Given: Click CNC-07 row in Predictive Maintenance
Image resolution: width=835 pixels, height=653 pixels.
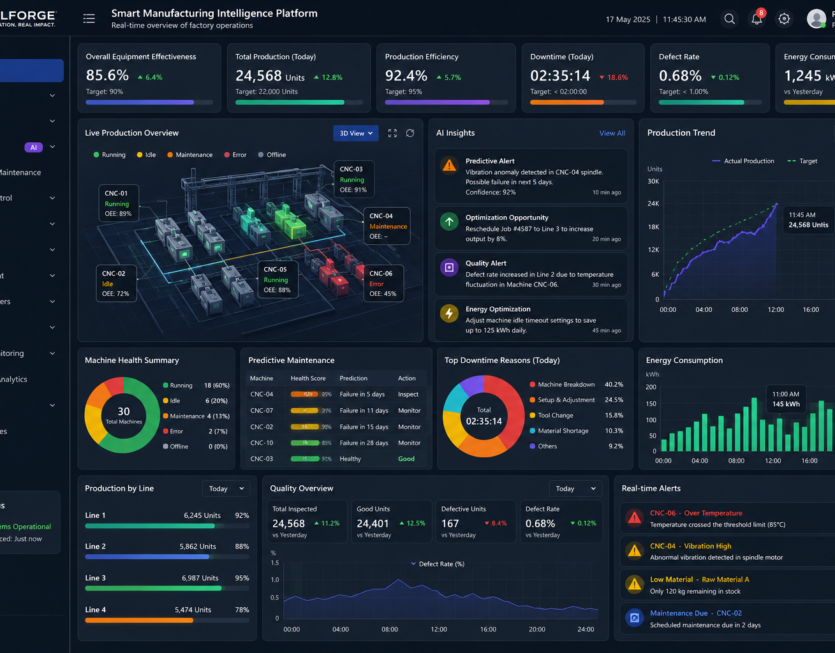Looking at the screenshot, I should 336,411.
